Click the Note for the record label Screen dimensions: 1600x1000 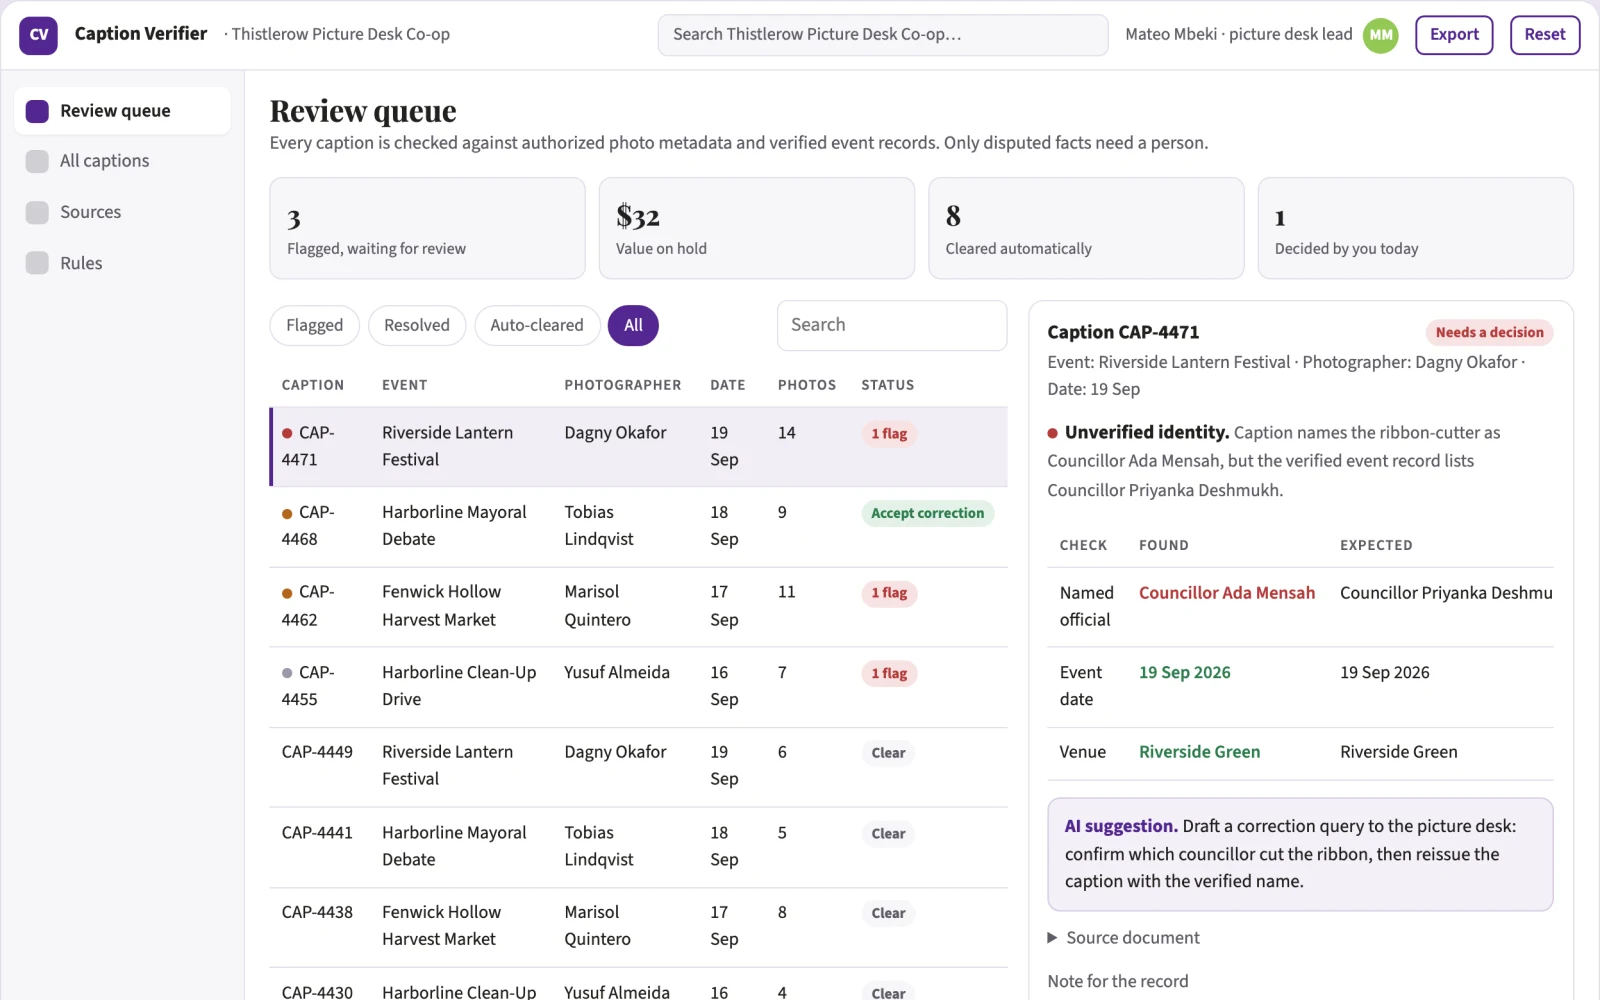tap(1118, 982)
